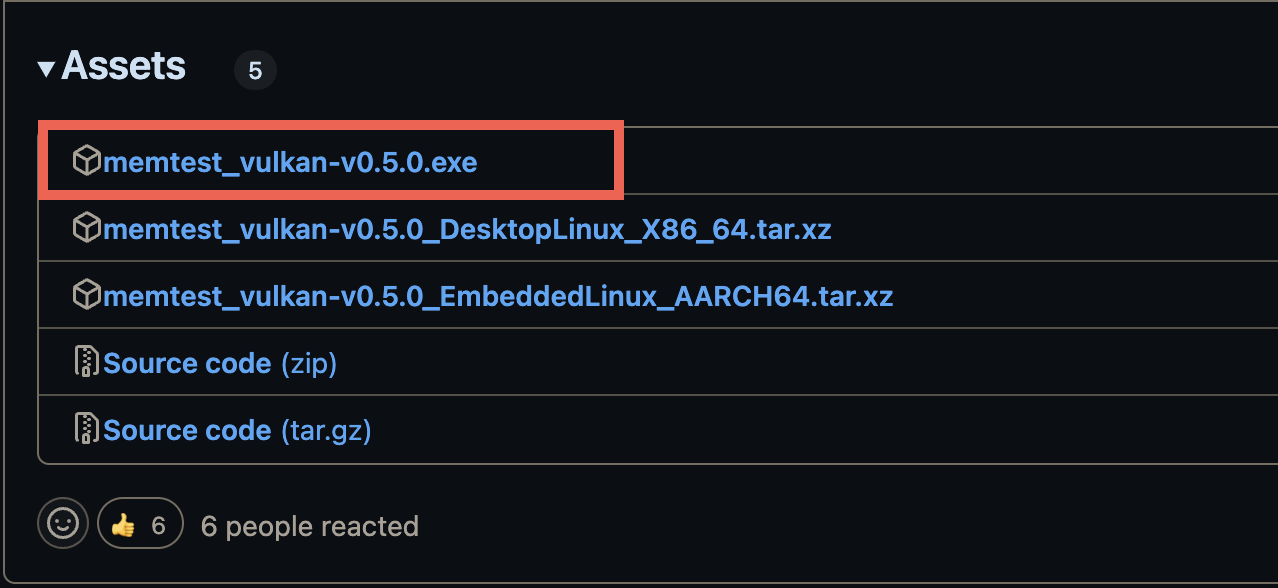Download the Source code tar.gz link
Image resolution: width=1278 pixels, height=588 pixels.
pyautogui.click(x=187, y=430)
